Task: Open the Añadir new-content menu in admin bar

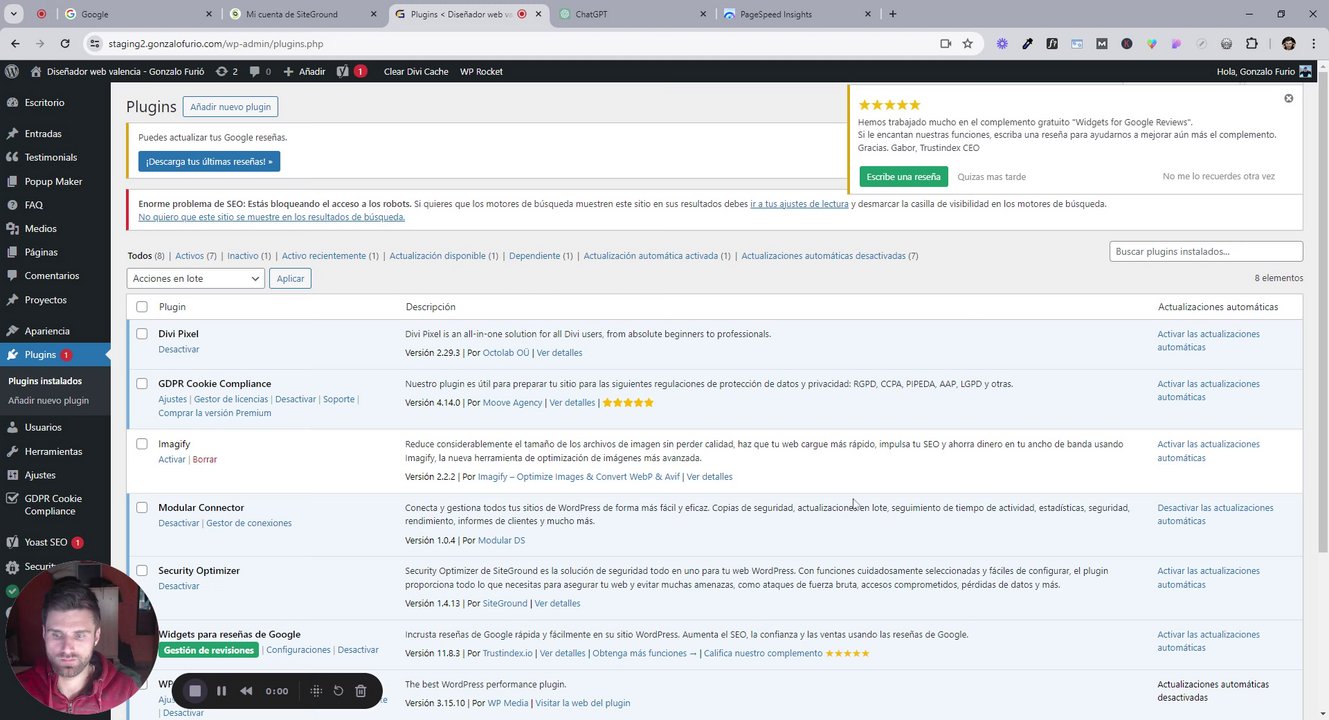Action: pyautogui.click(x=304, y=72)
